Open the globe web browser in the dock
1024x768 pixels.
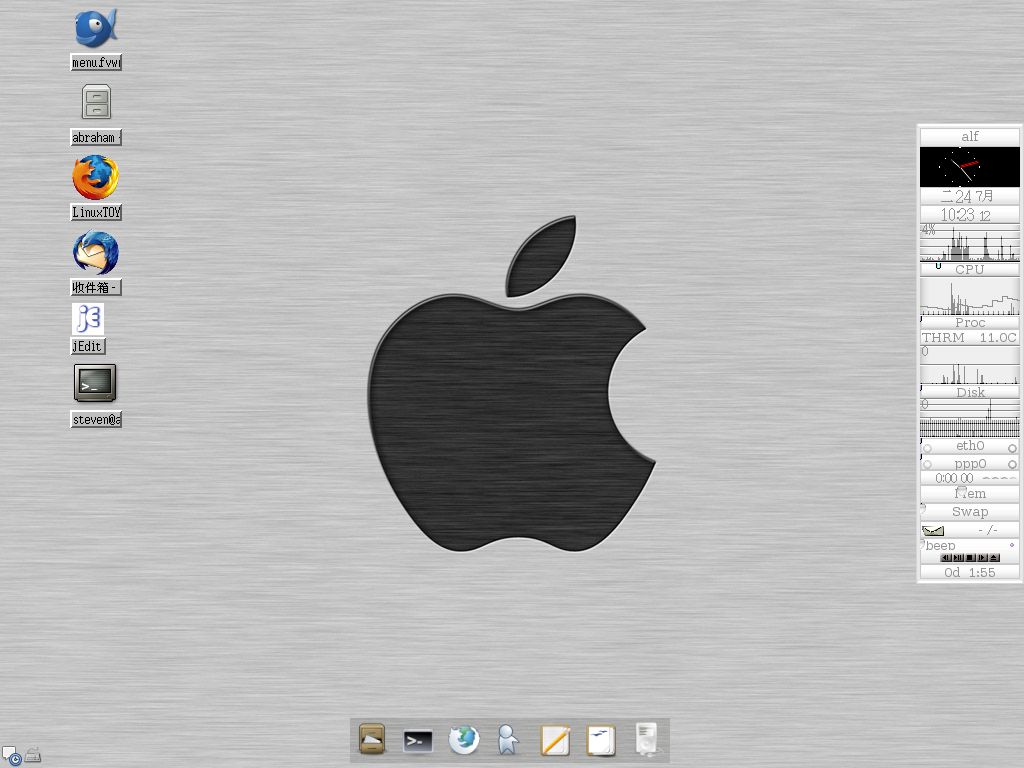pos(464,740)
